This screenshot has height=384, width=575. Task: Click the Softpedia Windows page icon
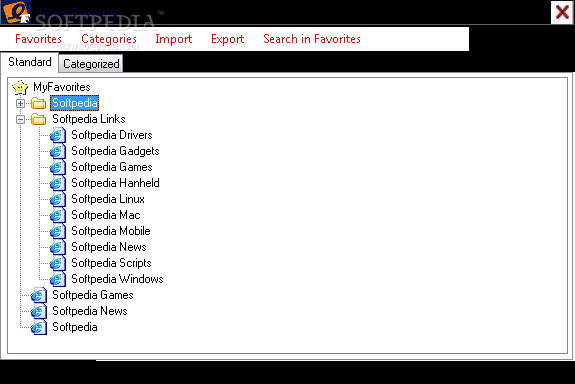pos(58,279)
